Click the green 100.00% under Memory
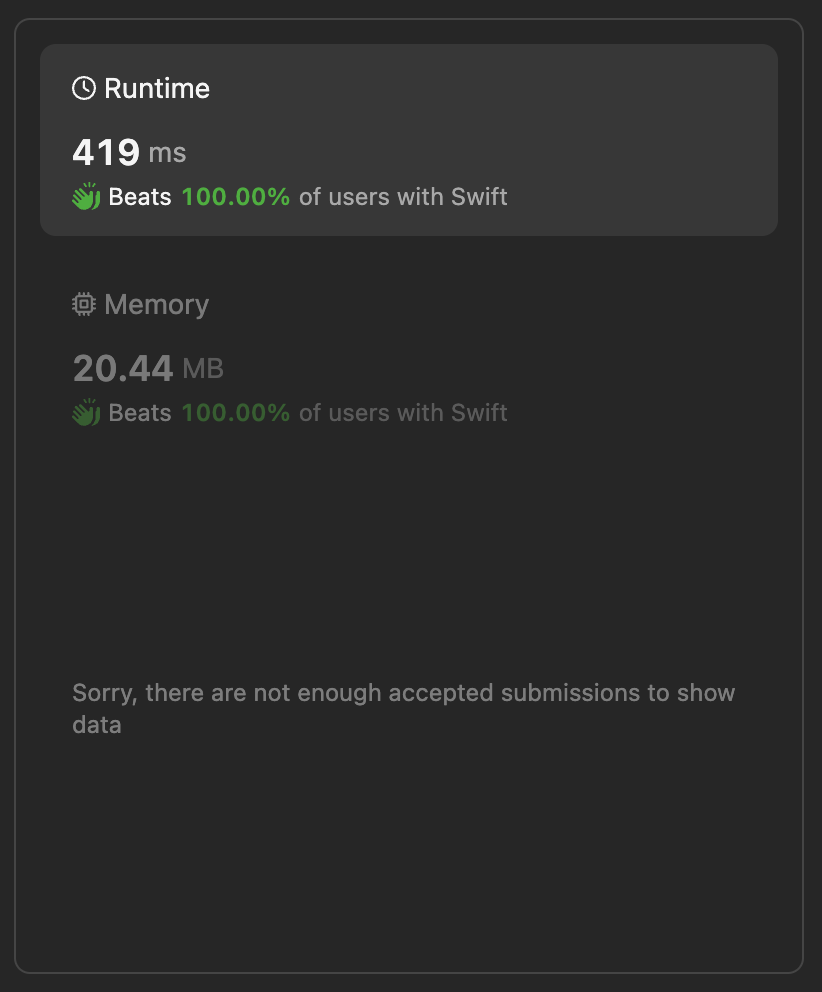The image size is (822, 992). 236,412
